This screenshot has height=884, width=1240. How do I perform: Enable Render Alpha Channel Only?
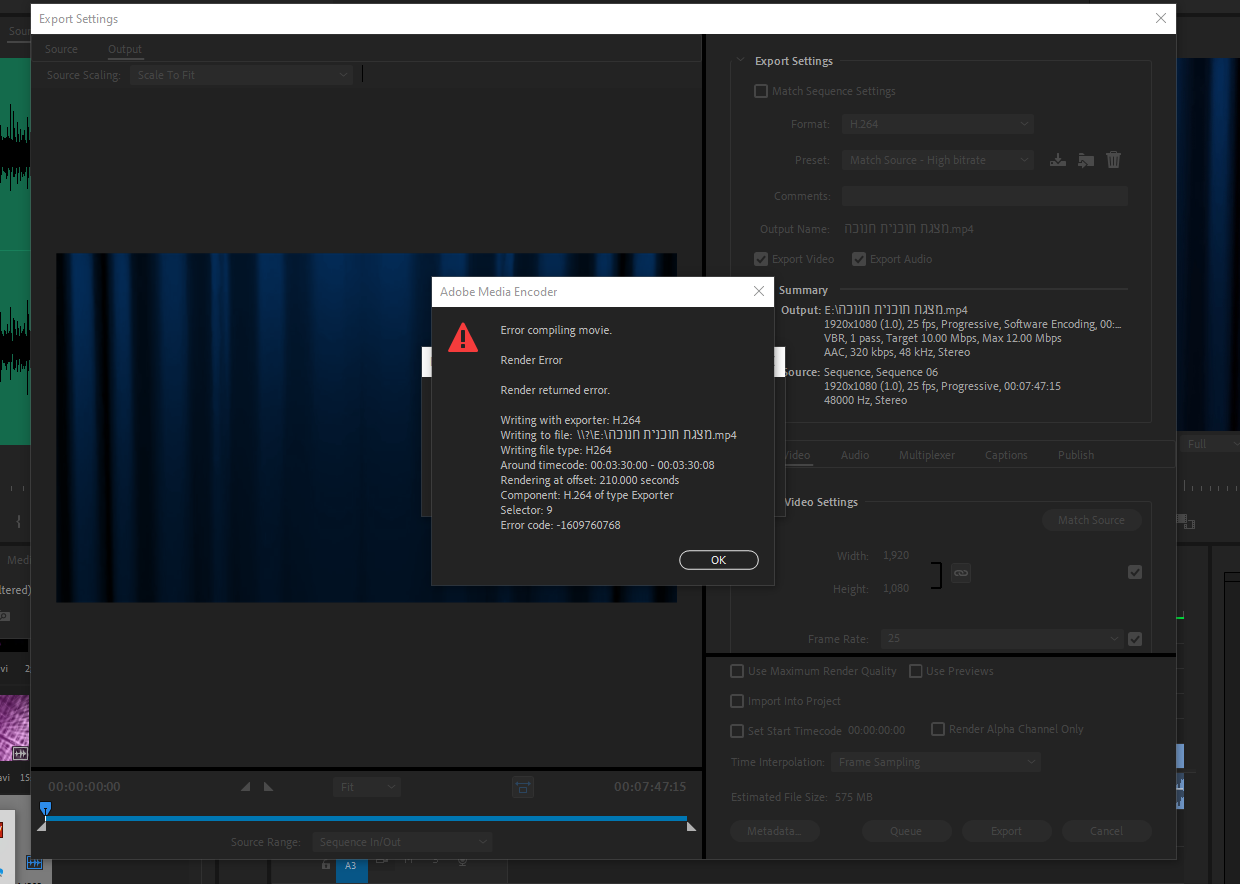point(938,729)
